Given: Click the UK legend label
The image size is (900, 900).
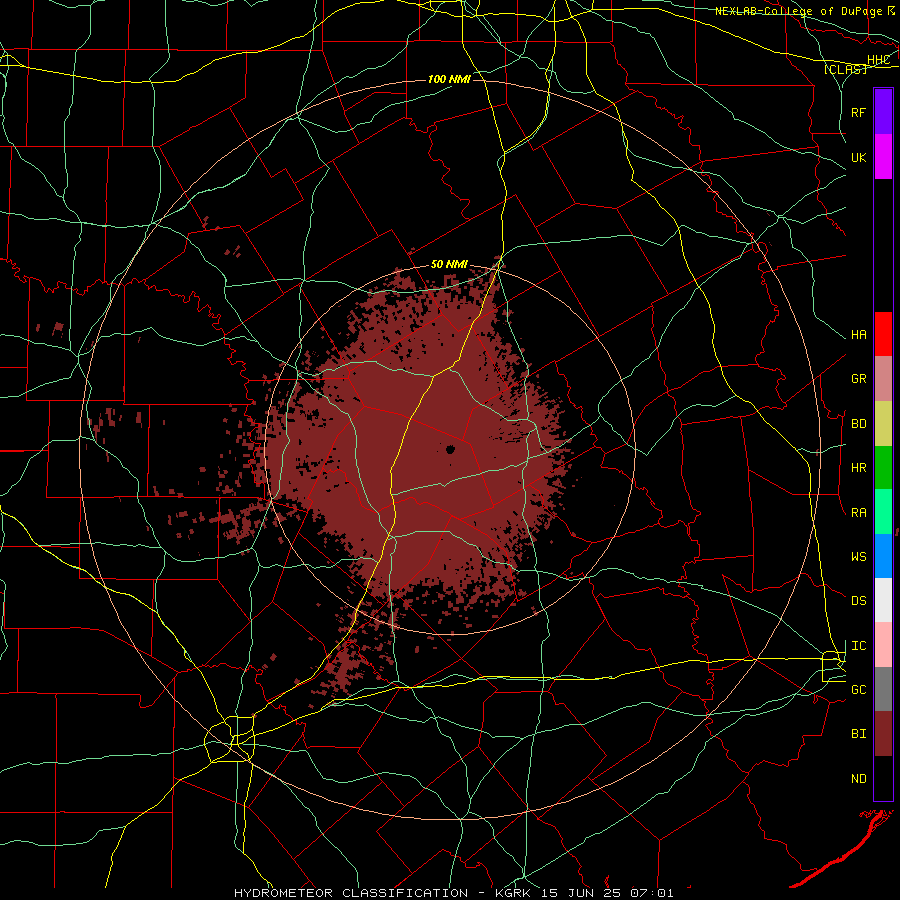Looking at the screenshot, I should pos(859,157).
